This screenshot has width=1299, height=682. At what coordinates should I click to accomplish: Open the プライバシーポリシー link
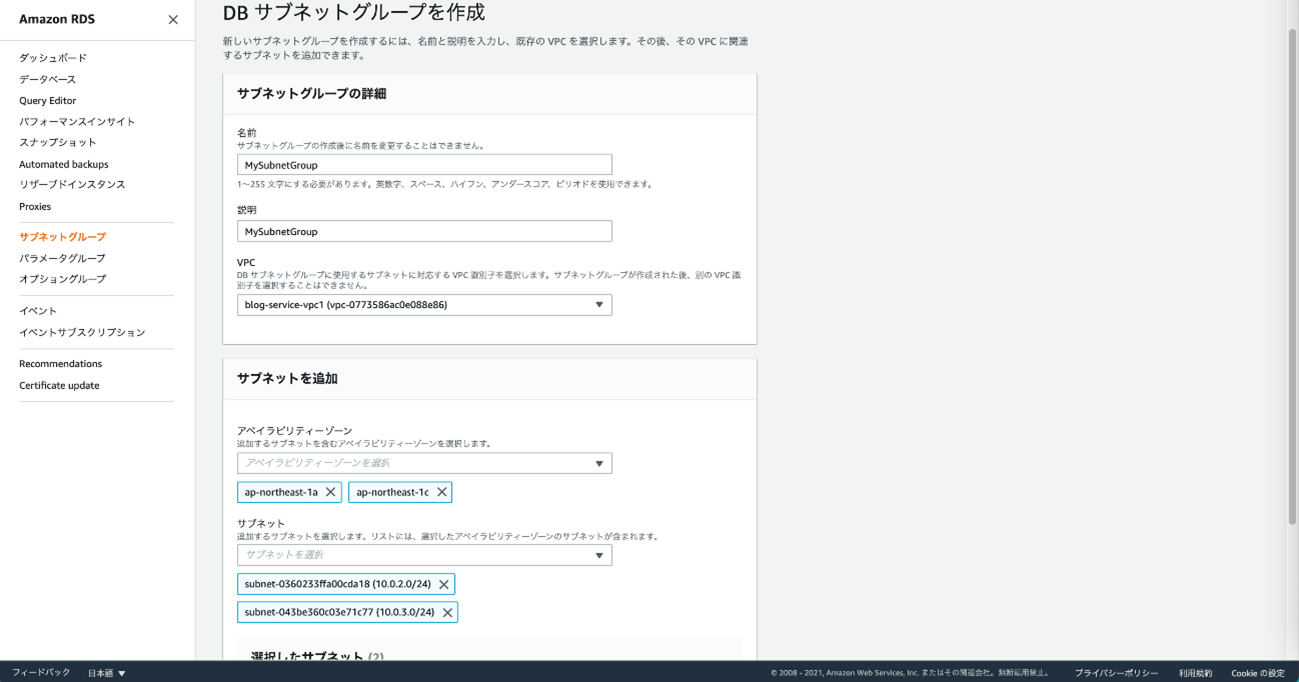1116,673
